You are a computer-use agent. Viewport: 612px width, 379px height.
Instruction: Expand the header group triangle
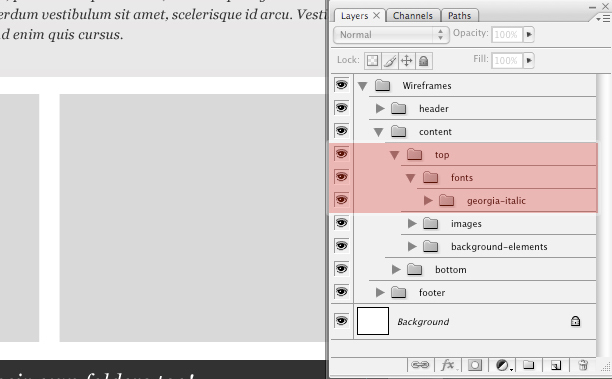(x=380, y=109)
